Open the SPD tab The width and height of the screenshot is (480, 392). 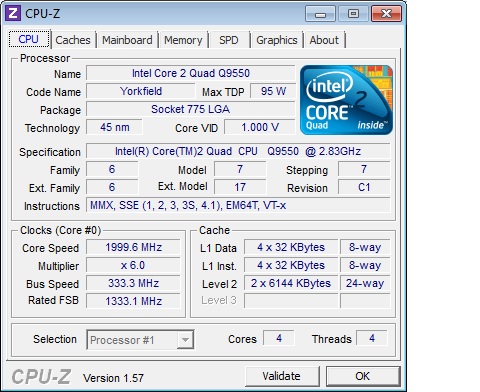[x=229, y=40]
